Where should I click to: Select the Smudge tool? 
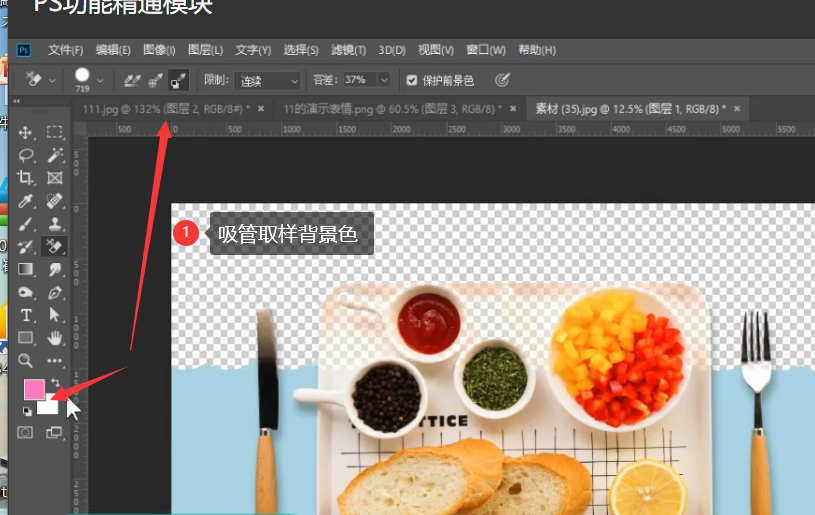pyautogui.click(x=55, y=269)
